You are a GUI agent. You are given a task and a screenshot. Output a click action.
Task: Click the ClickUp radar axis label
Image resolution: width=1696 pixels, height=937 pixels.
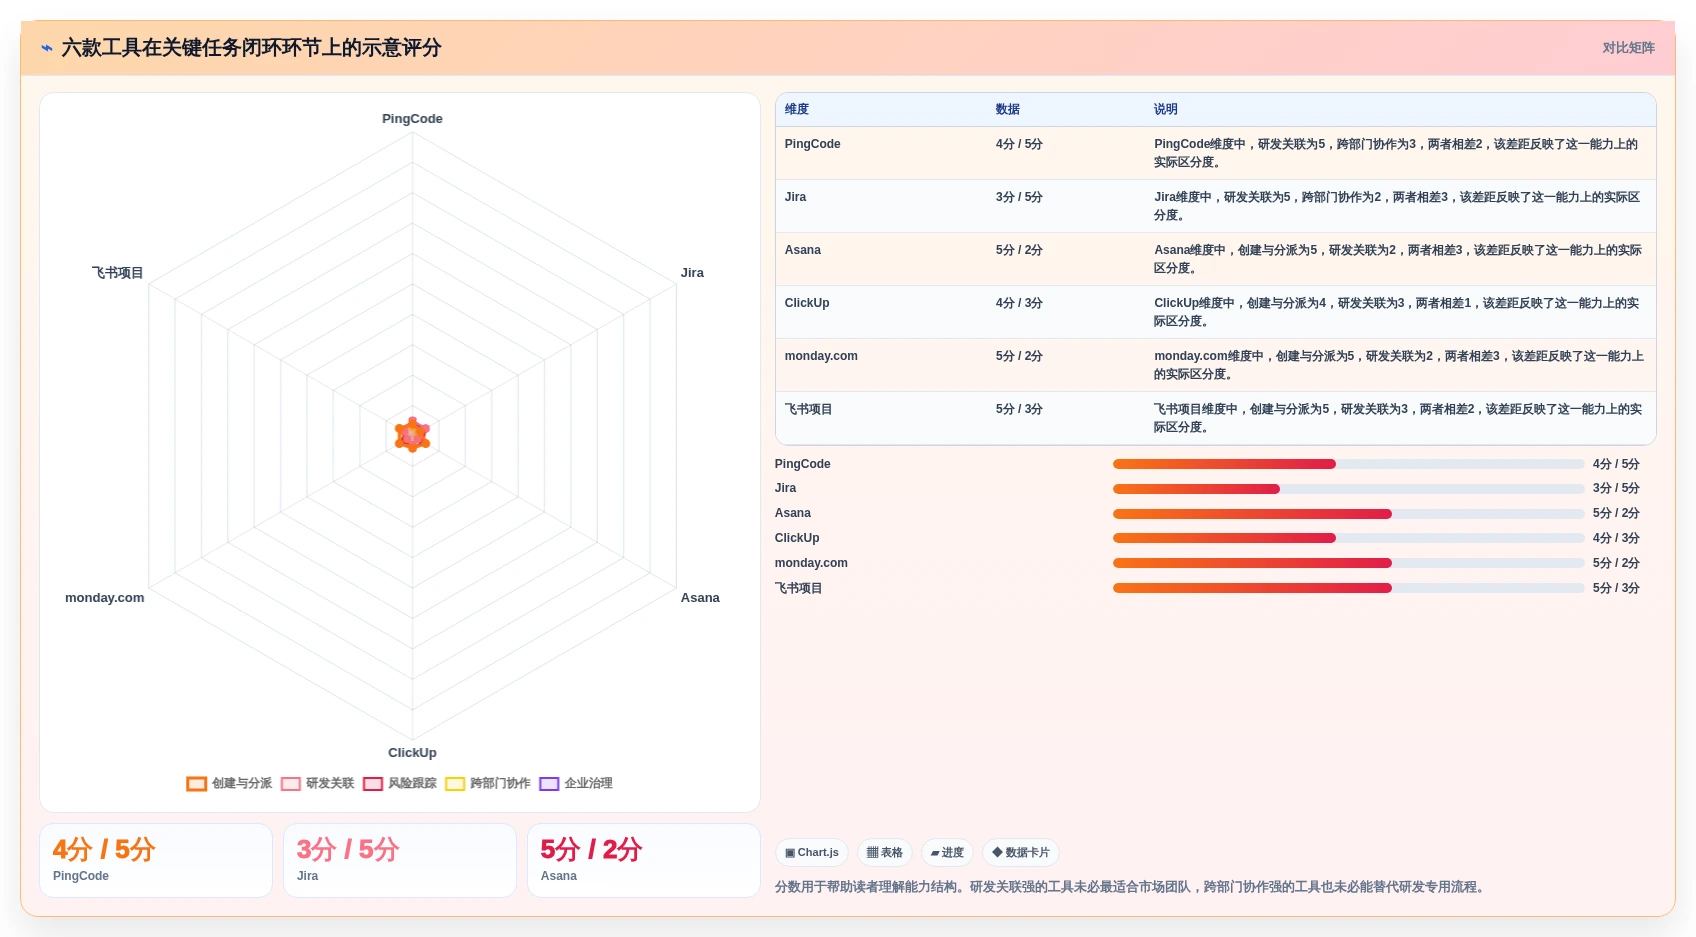pyautogui.click(x=412, y=753)
